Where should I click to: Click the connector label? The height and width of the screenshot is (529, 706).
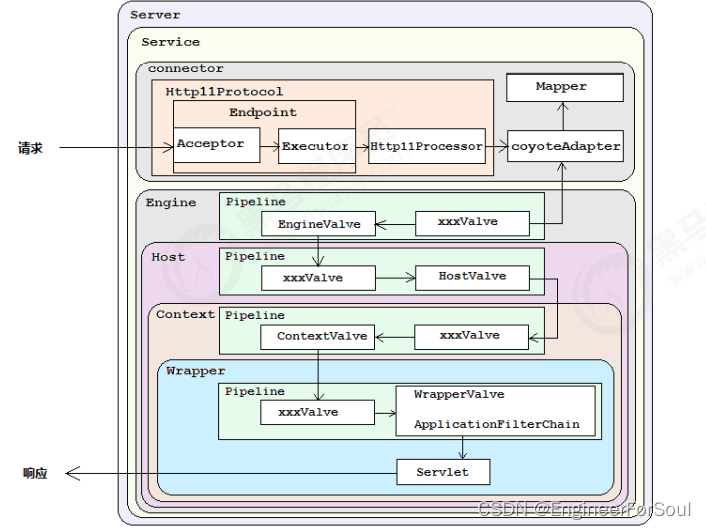tap(186, 68)
